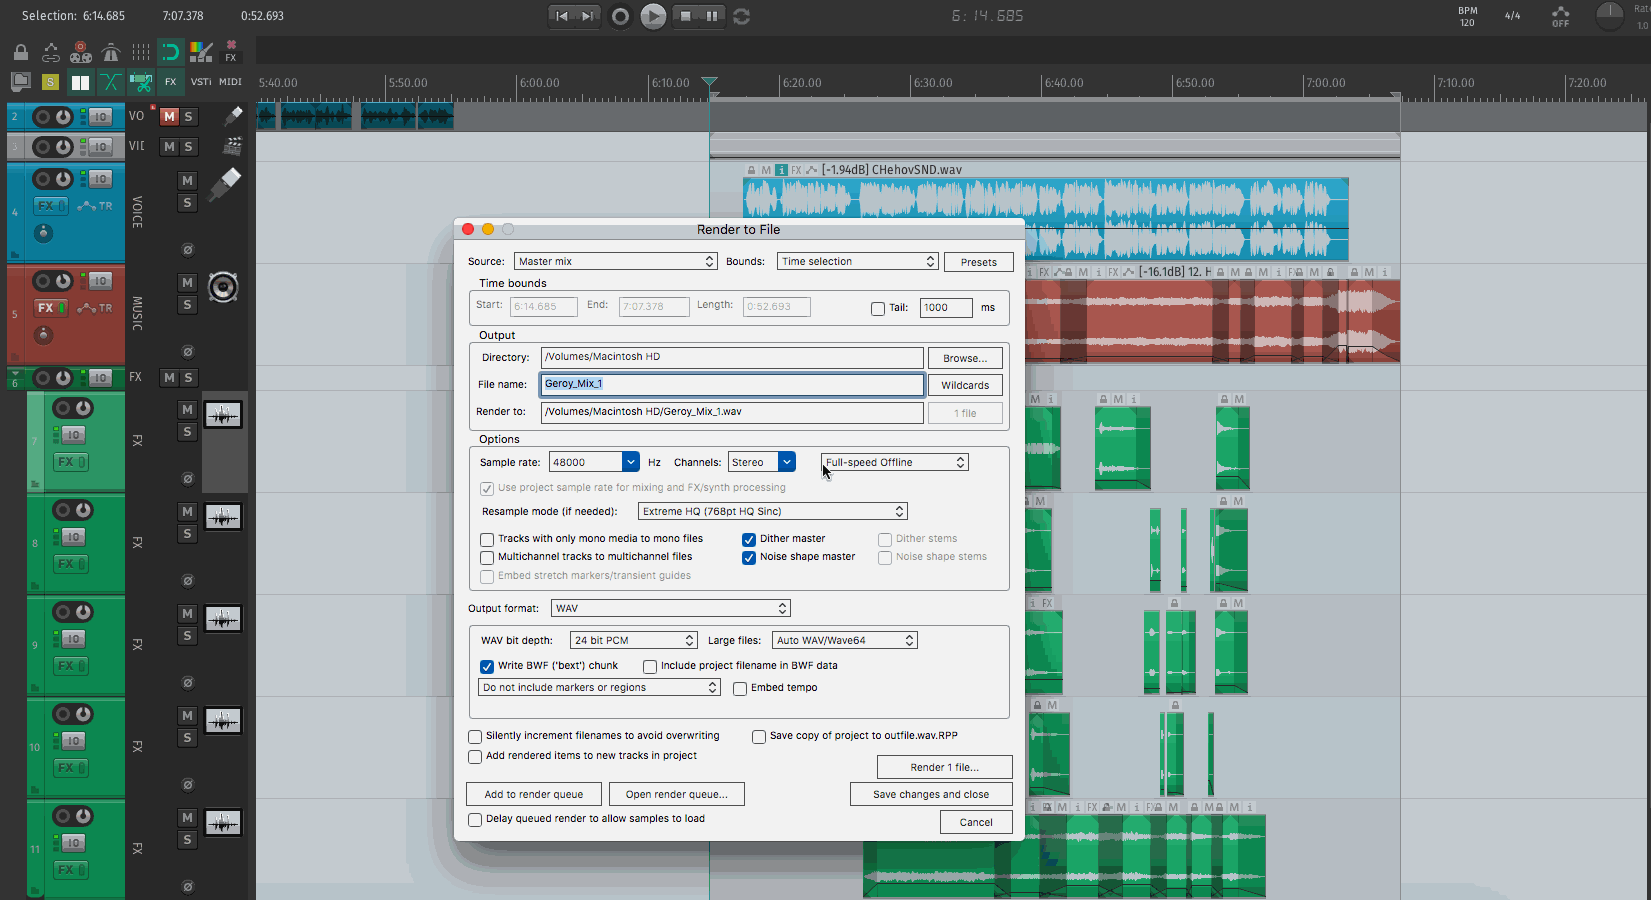
Task: Open the Source dropdown showing Master mix
Action: [616, 262]
